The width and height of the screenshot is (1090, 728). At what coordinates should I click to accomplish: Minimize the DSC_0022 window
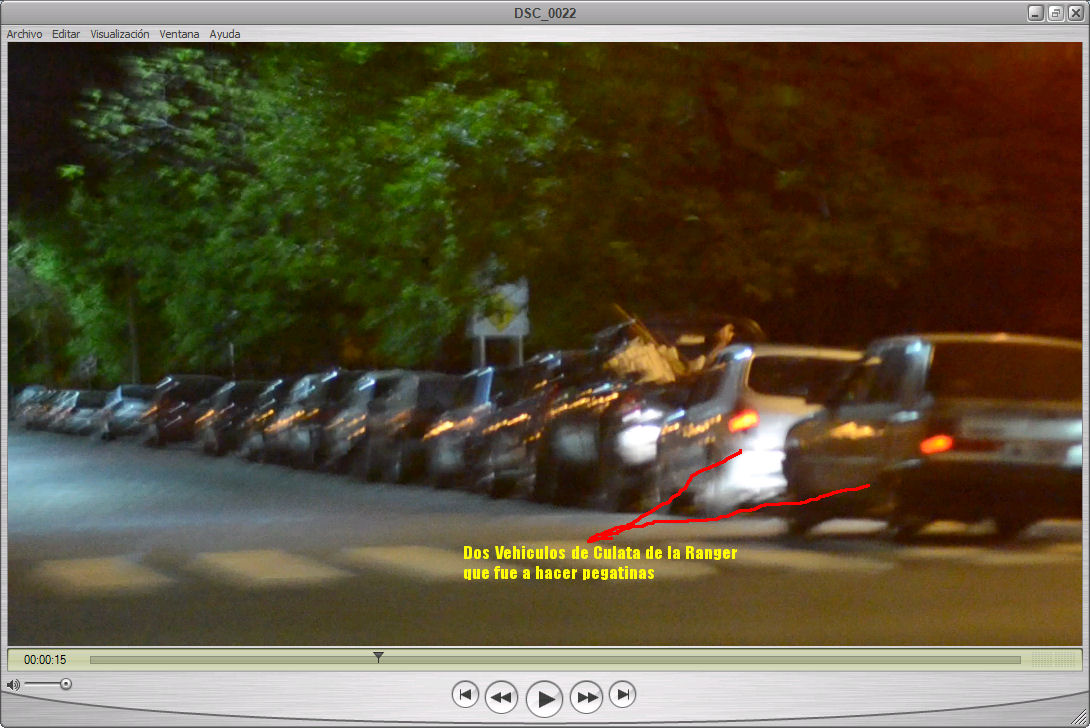pos(1036,13)
